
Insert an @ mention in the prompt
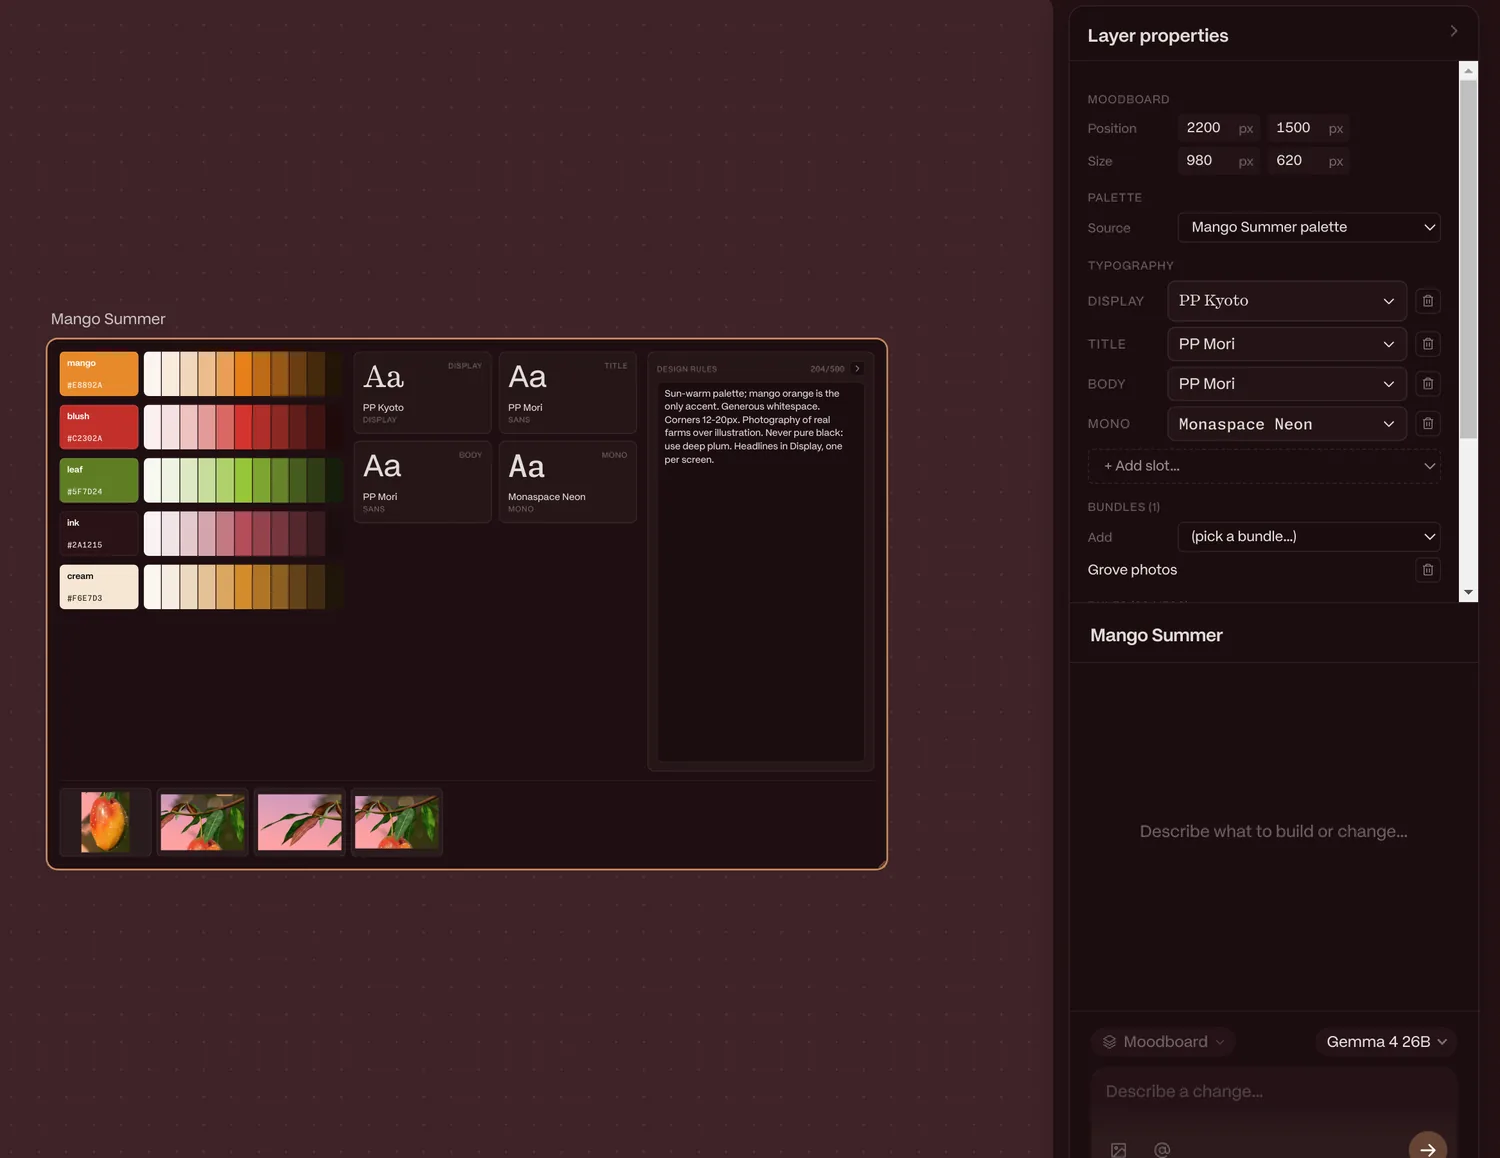point(1162,1150)
